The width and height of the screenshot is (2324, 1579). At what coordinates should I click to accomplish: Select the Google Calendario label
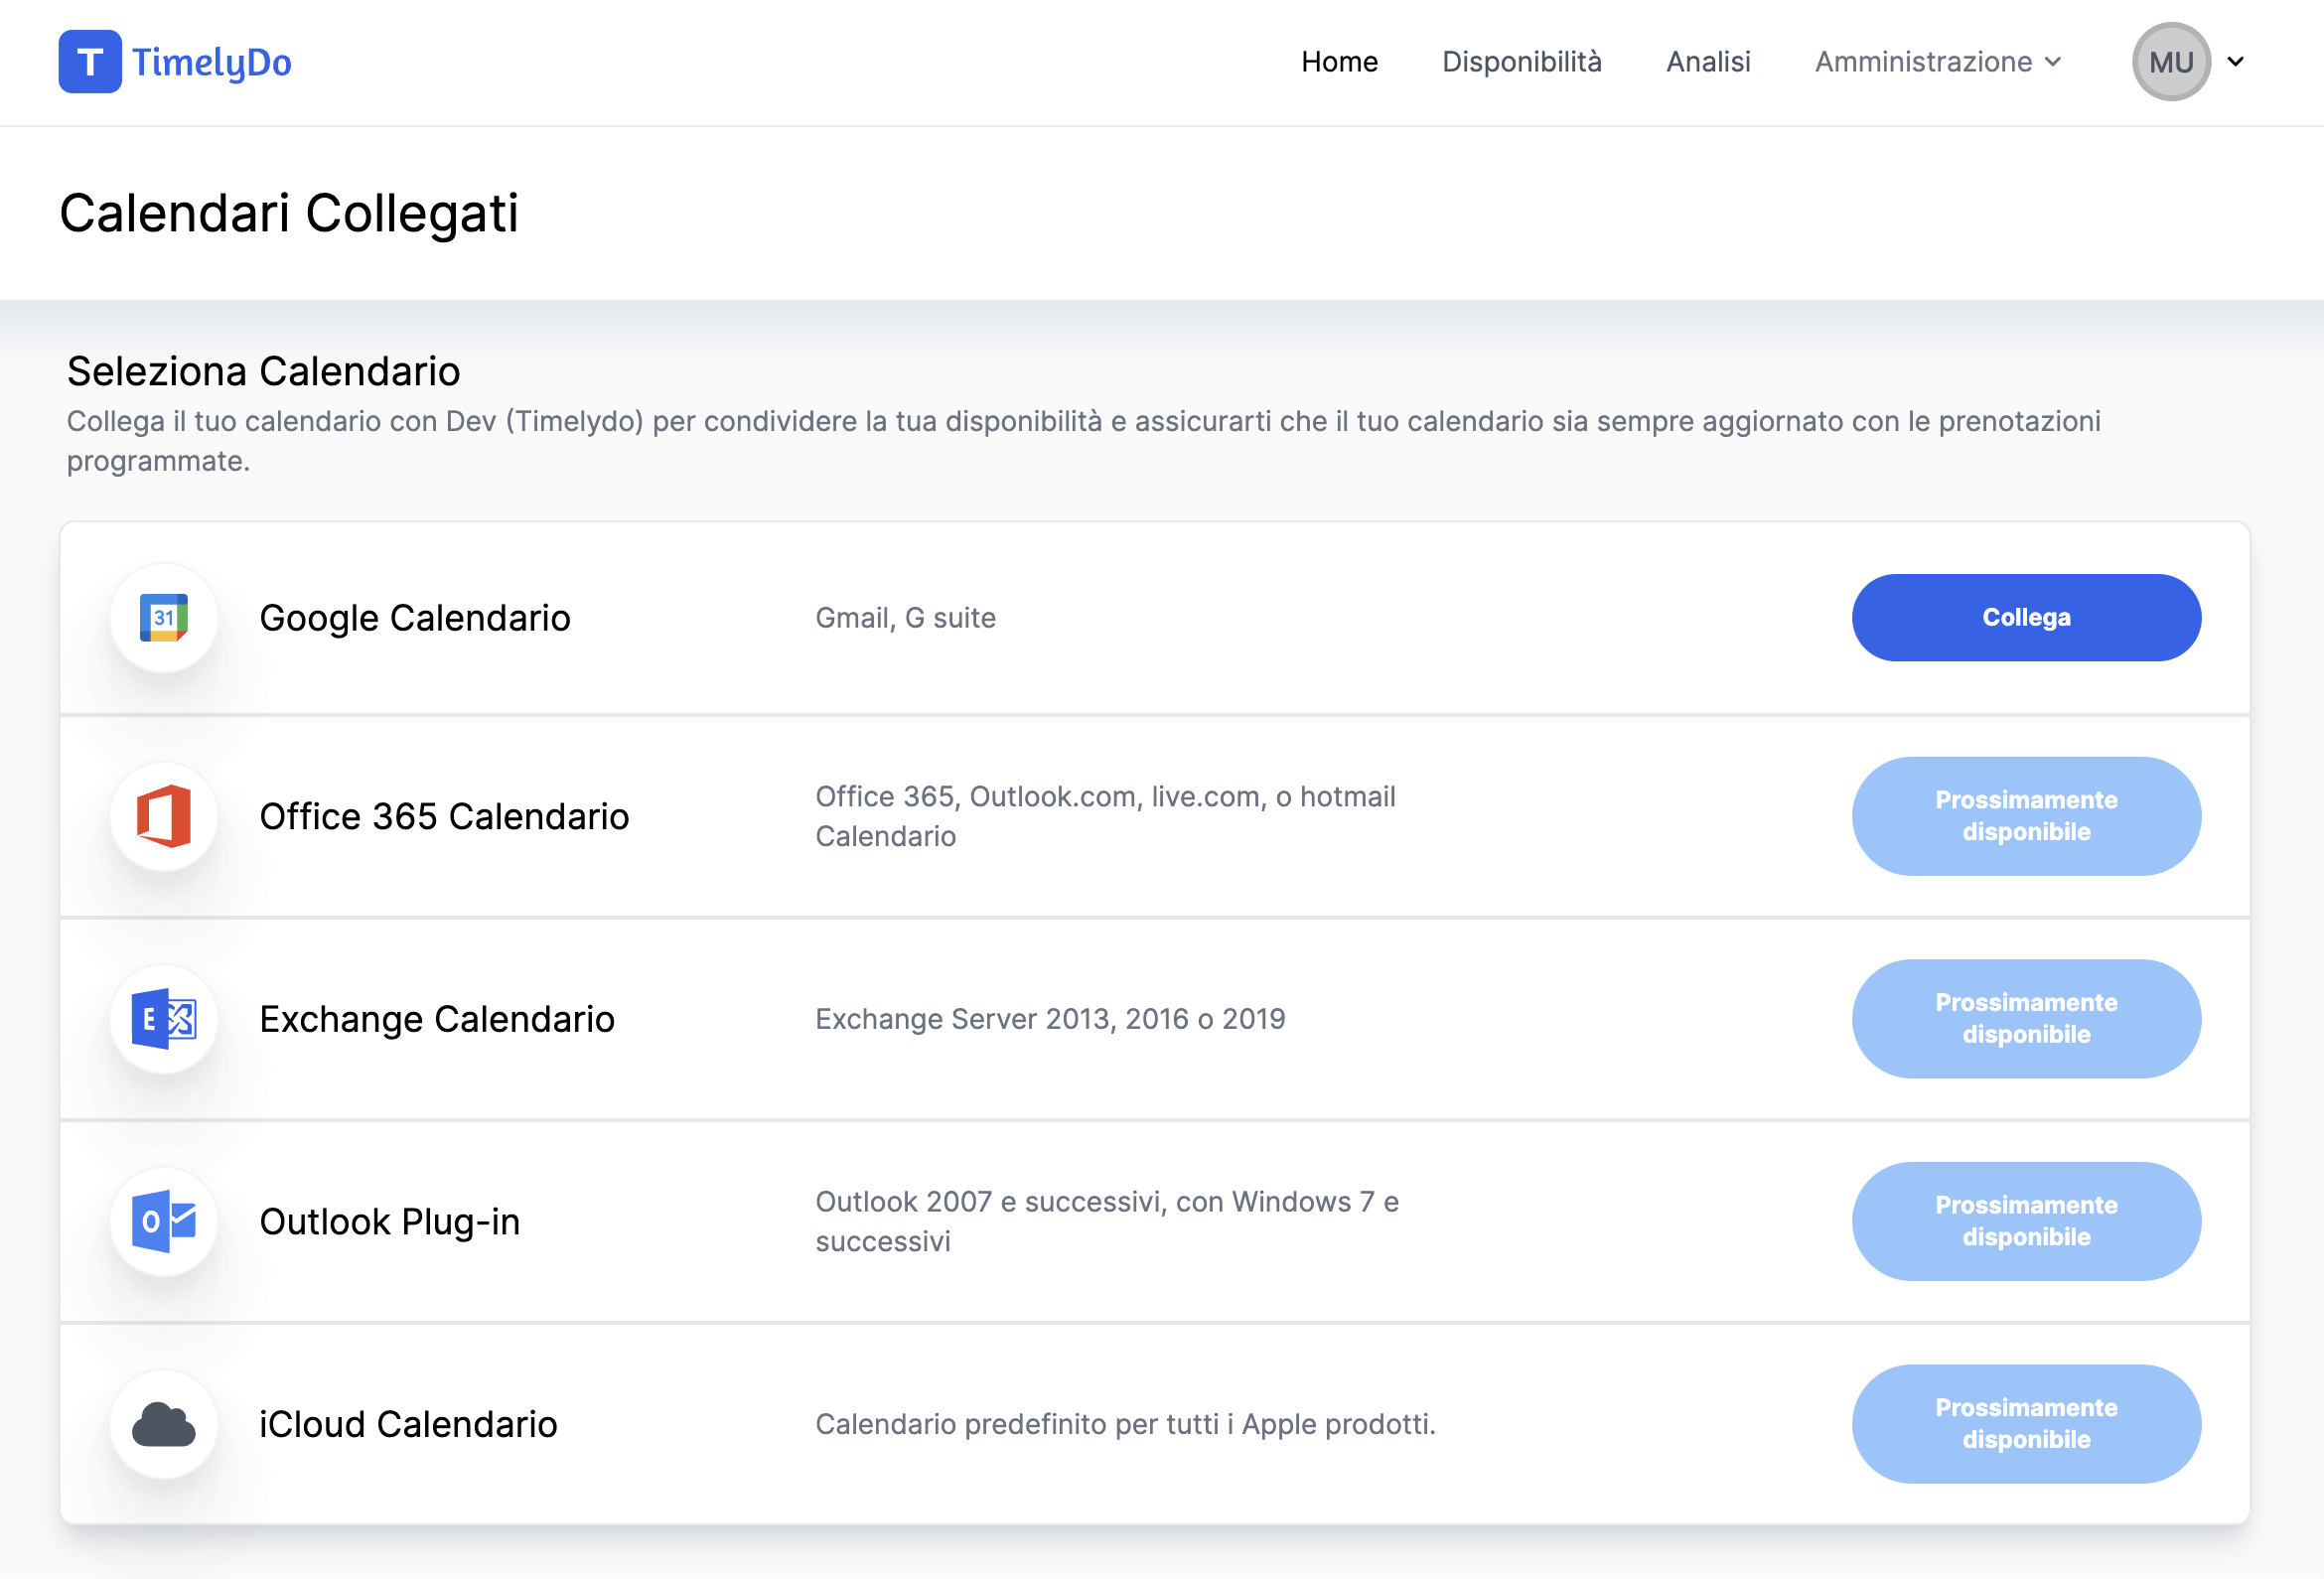(x=415, y=618)
